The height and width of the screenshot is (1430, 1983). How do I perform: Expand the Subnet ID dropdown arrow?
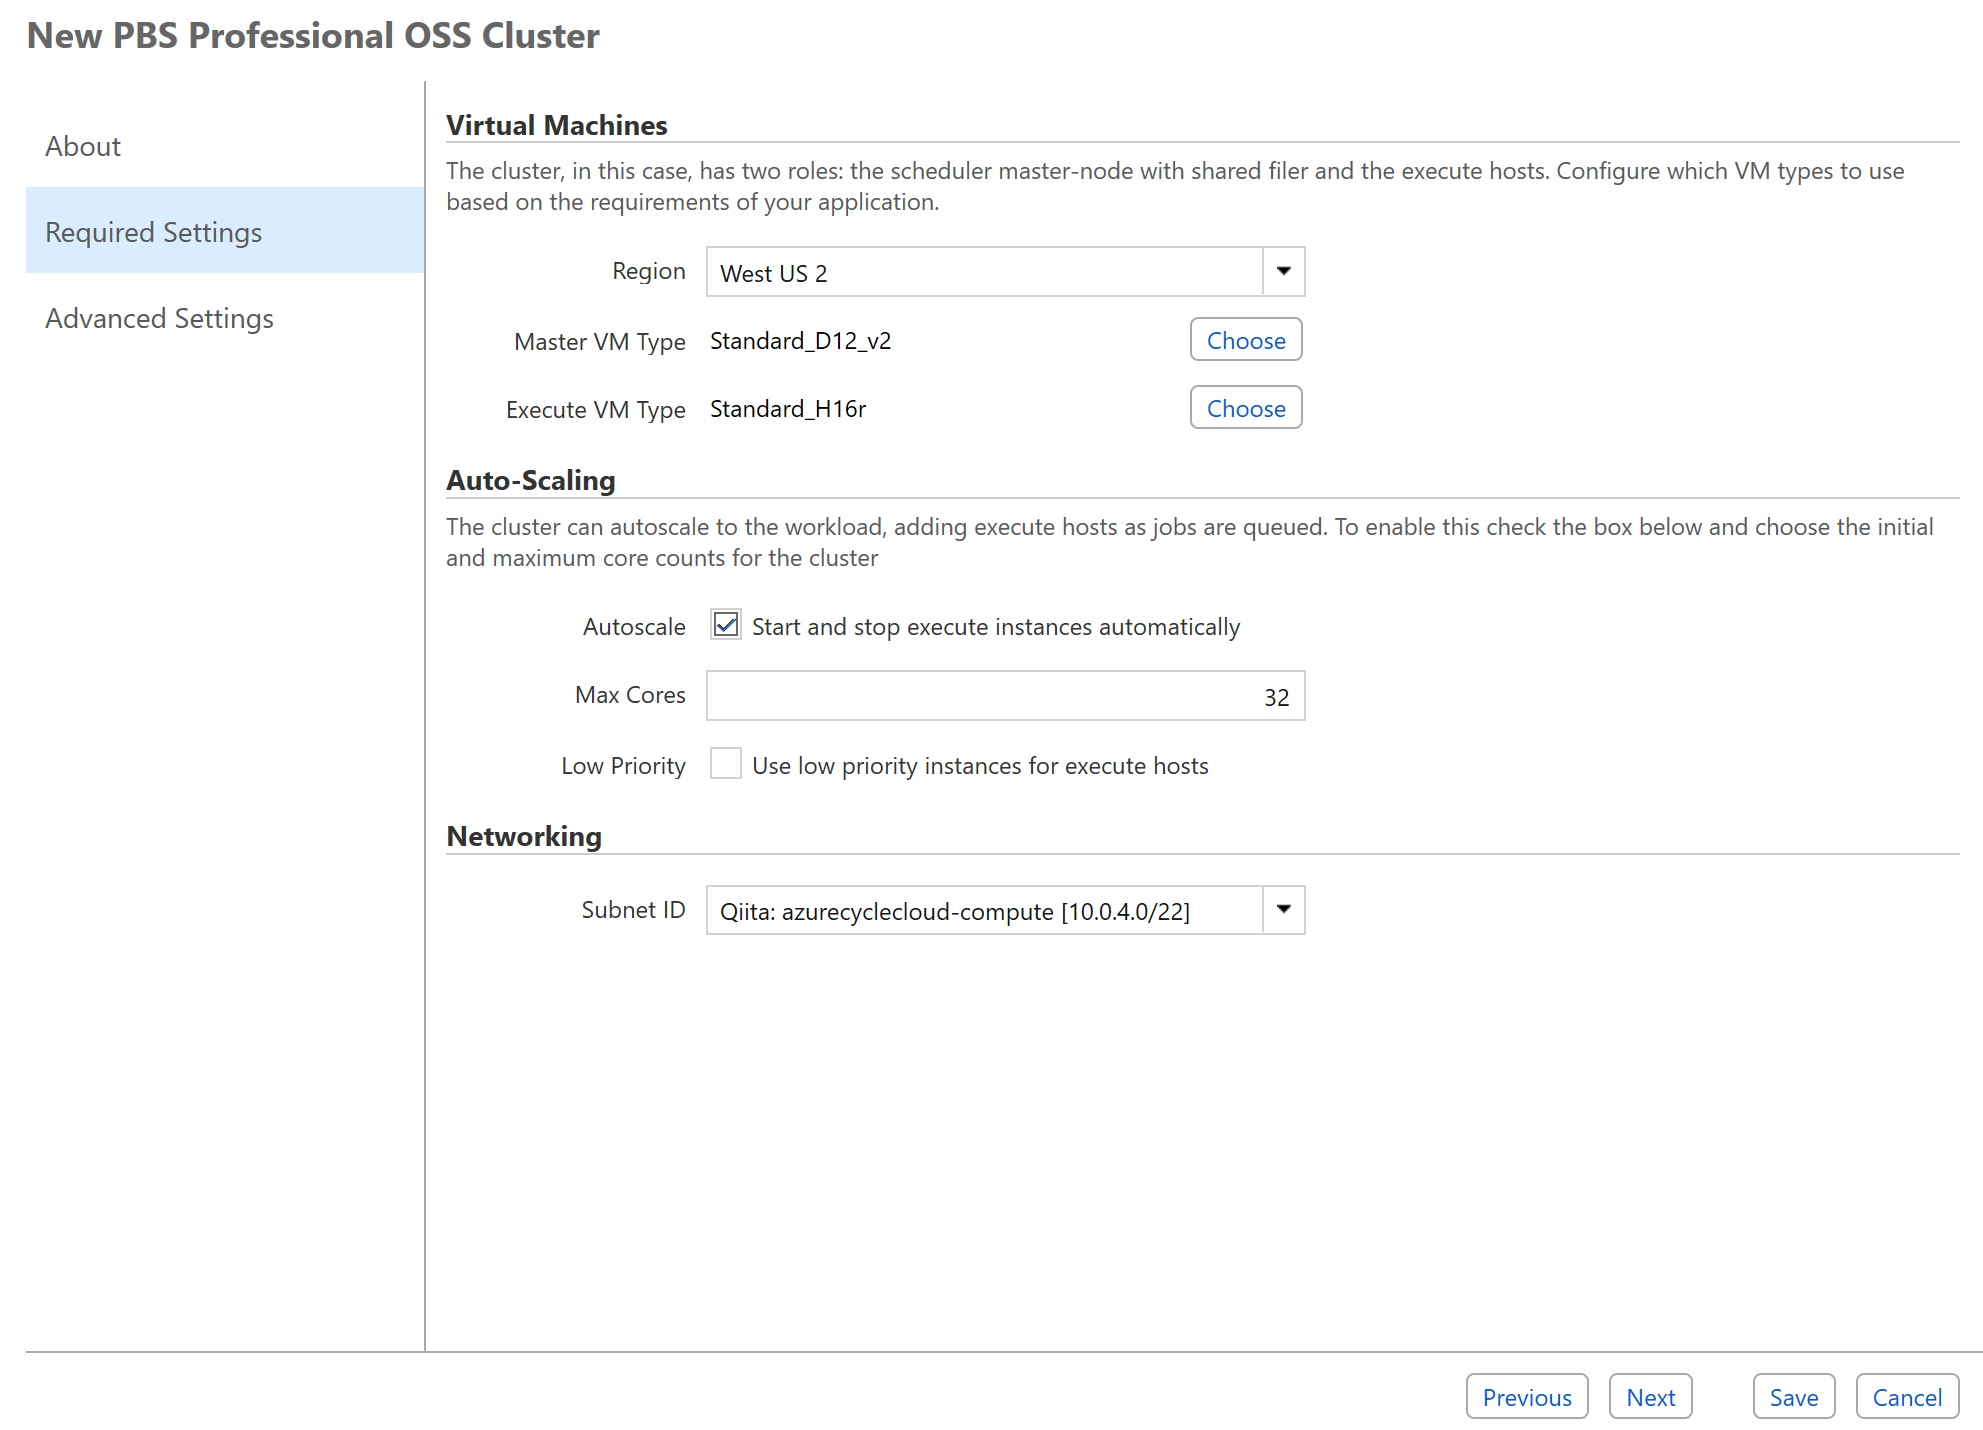(x=1283, y=910)
